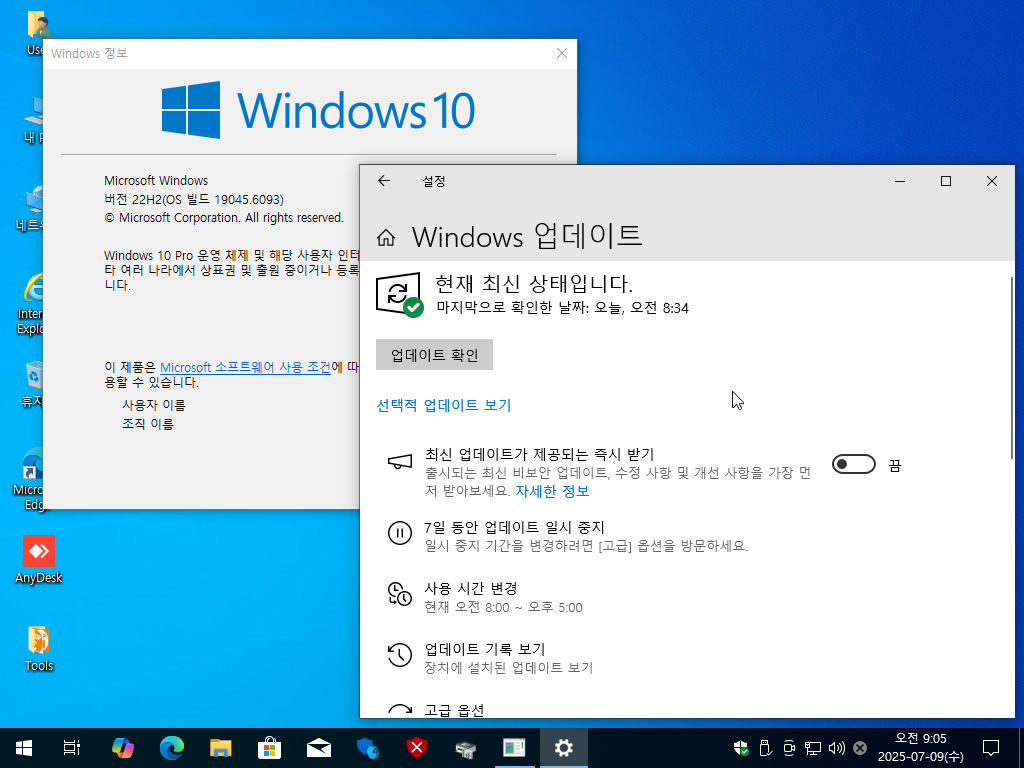This screenshot has width=1024, height=768.
Task: Toggle '최신 업데이트가 제공되는 즉시 받기' switch
Action: tap(854, 464)
